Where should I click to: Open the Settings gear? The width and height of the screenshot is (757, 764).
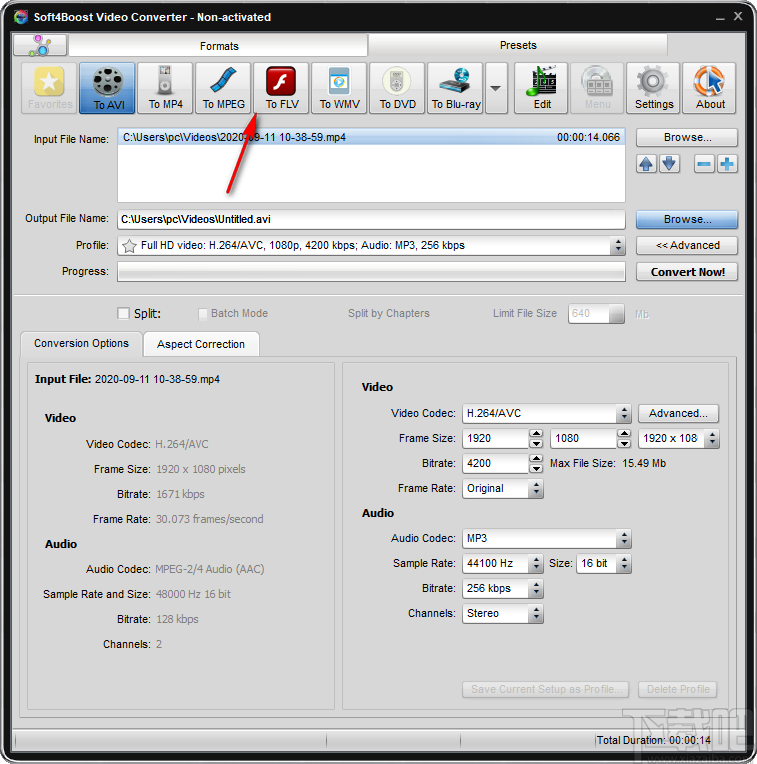(653, 88)
